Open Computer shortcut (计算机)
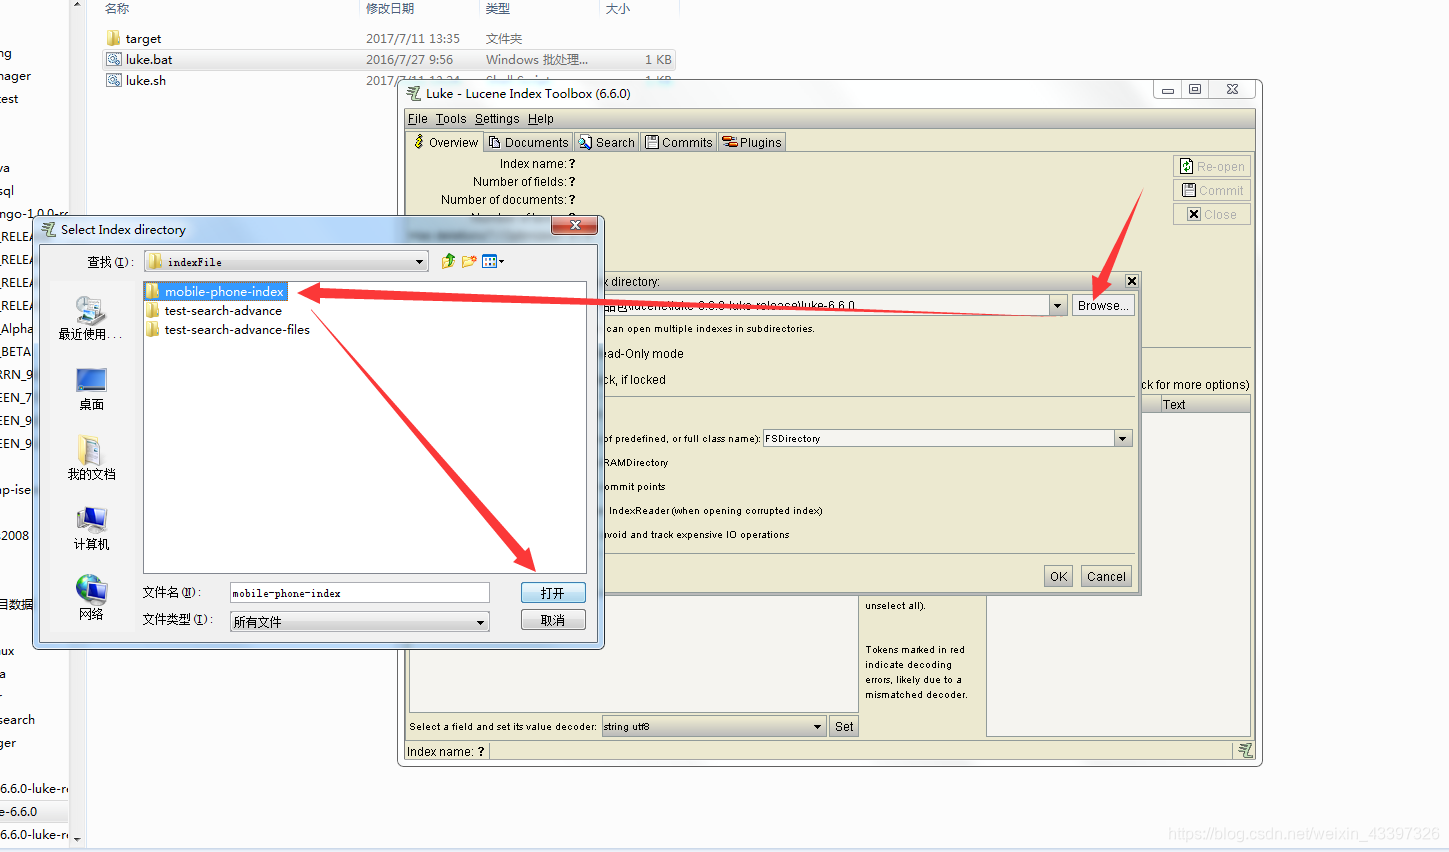1449x852 pixels. 91,529
